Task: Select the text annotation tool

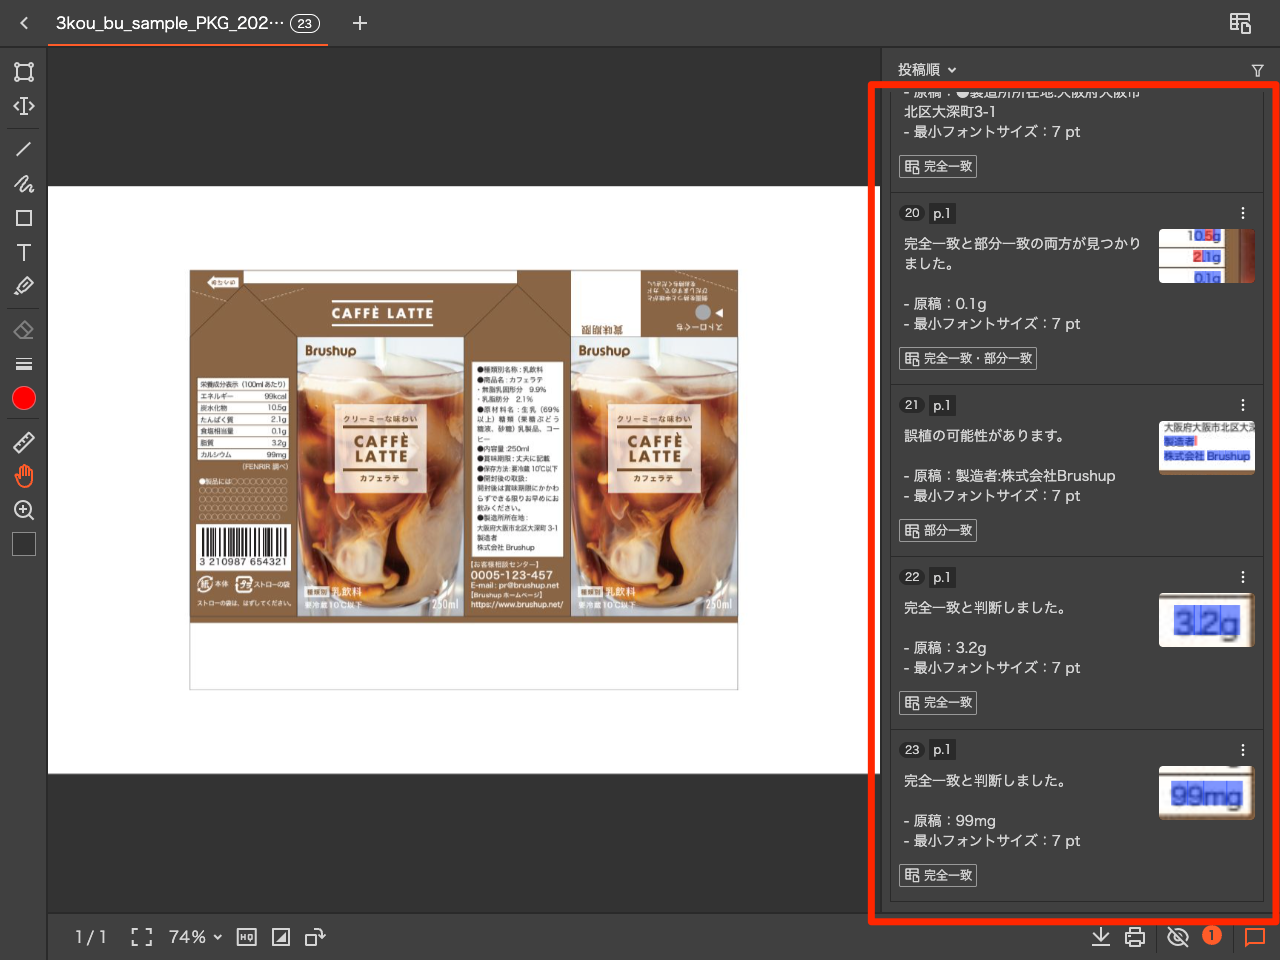Action: click(23, 253)
